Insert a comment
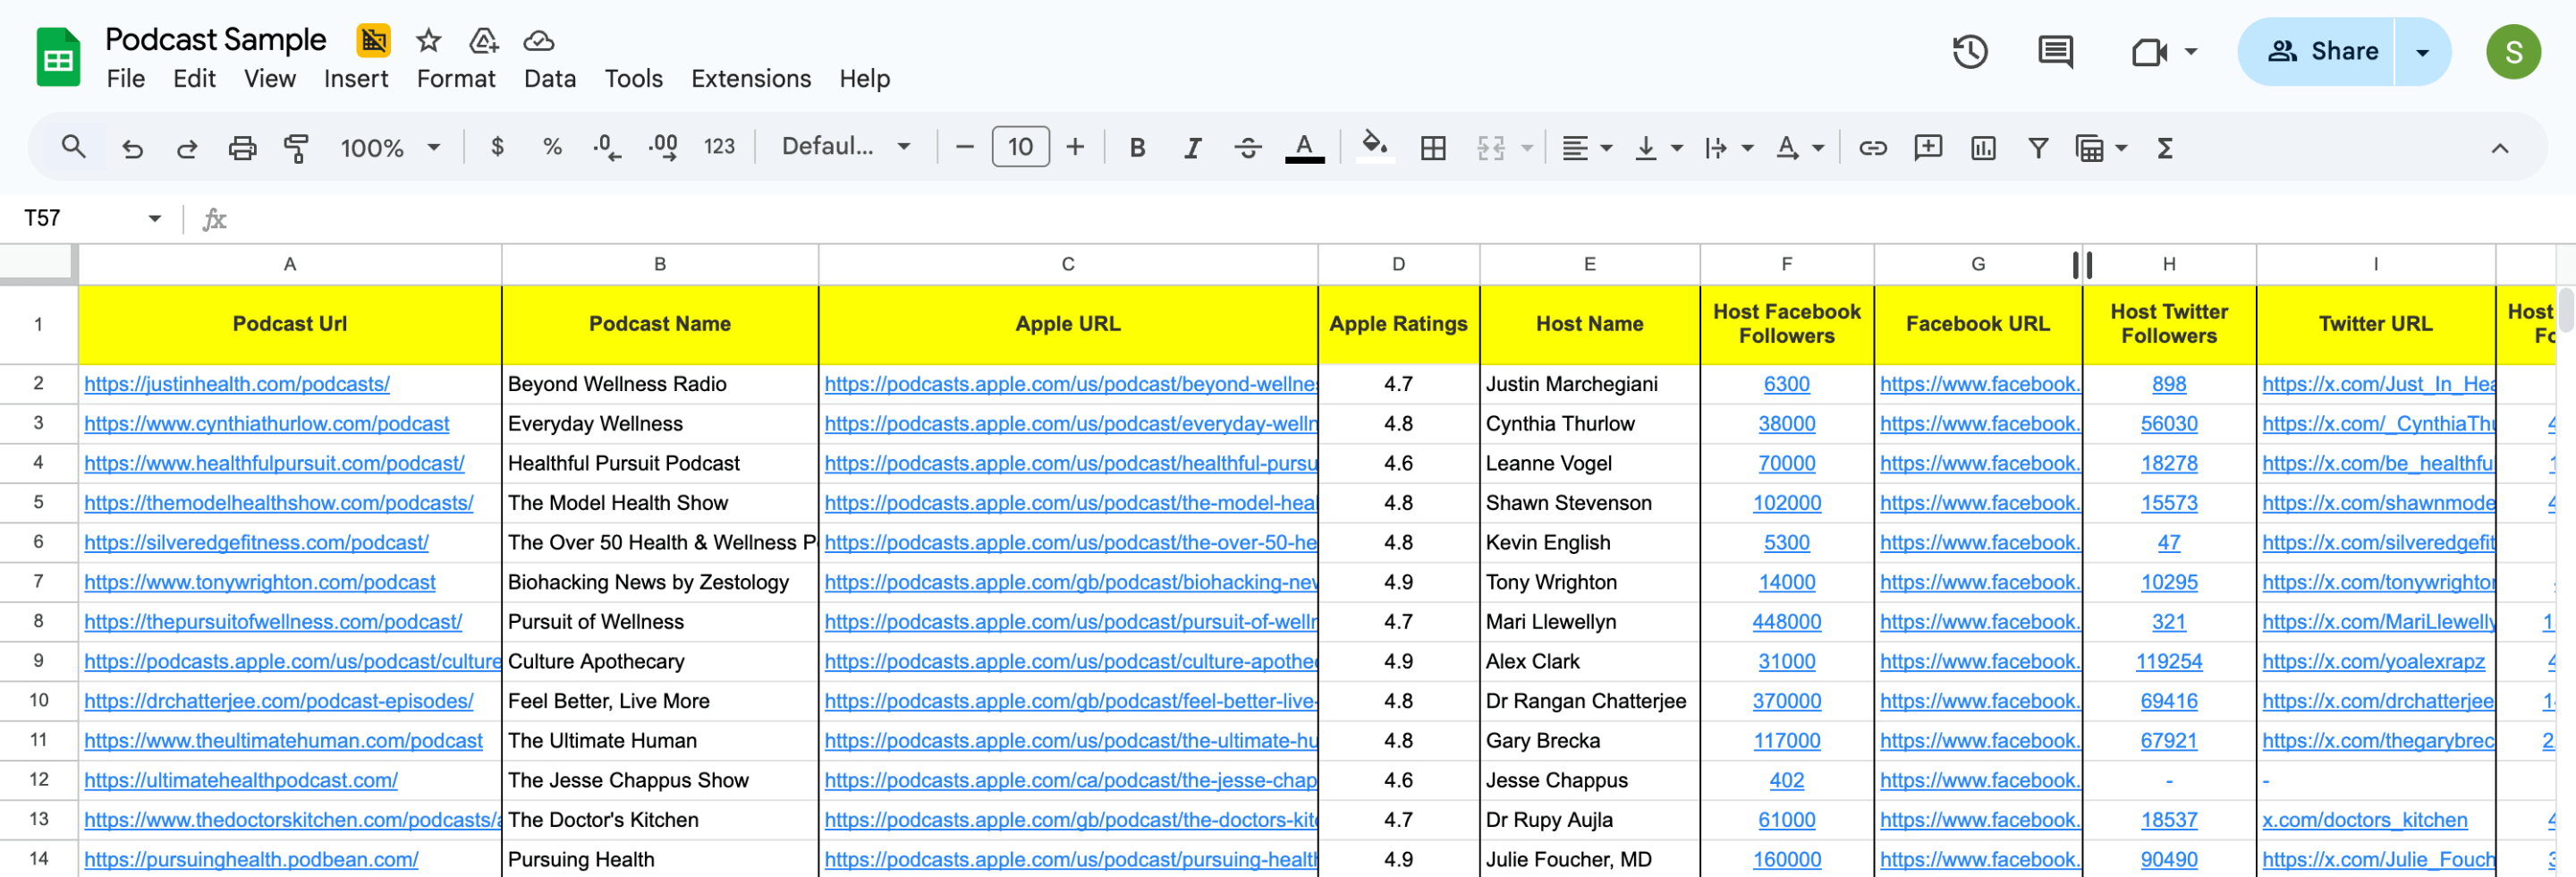This screenshot has width=2576, height=877. pyautogui.click(x=1928, y=148)
